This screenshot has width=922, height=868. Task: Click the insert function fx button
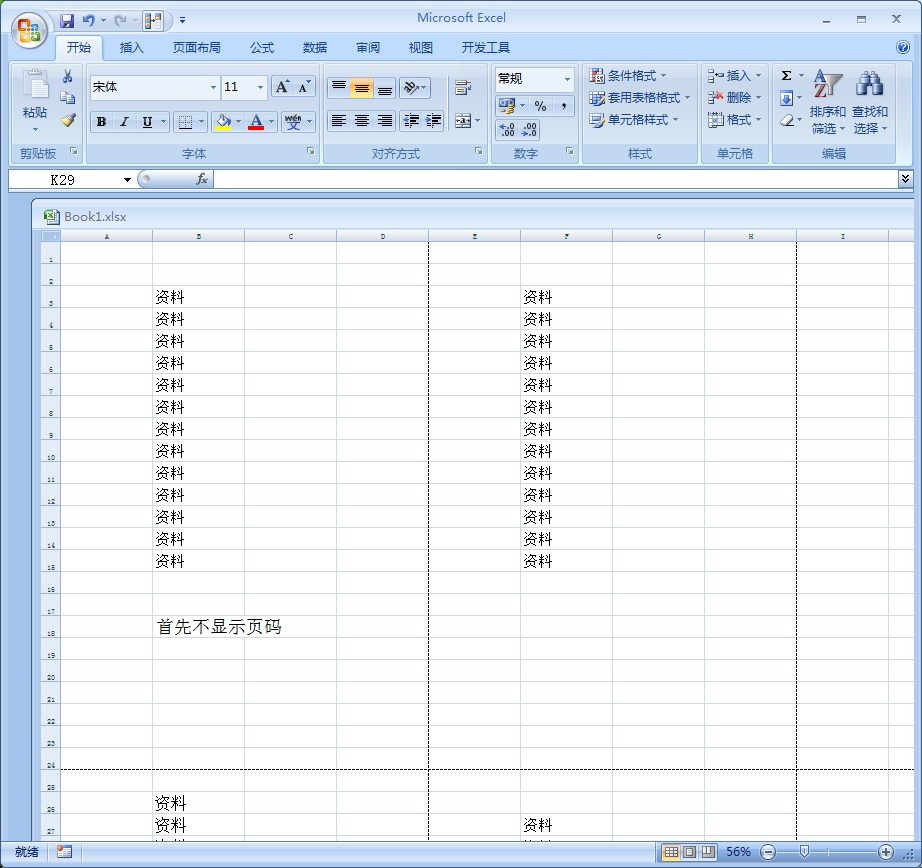tap(202, 179)
